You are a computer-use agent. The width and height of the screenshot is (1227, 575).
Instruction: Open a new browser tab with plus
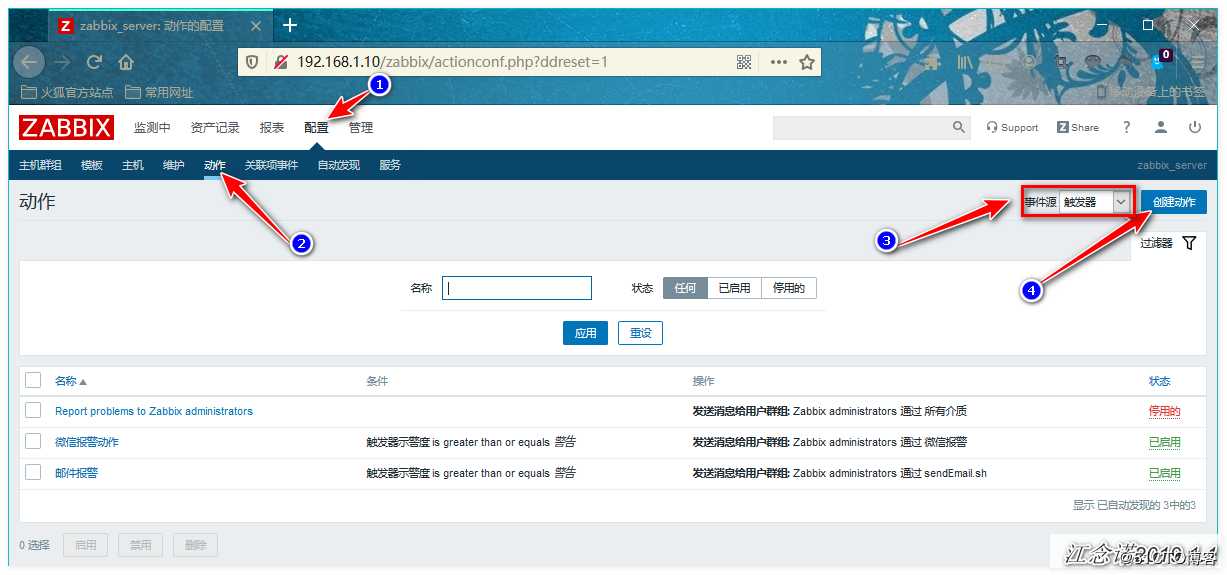coord(290,25)
